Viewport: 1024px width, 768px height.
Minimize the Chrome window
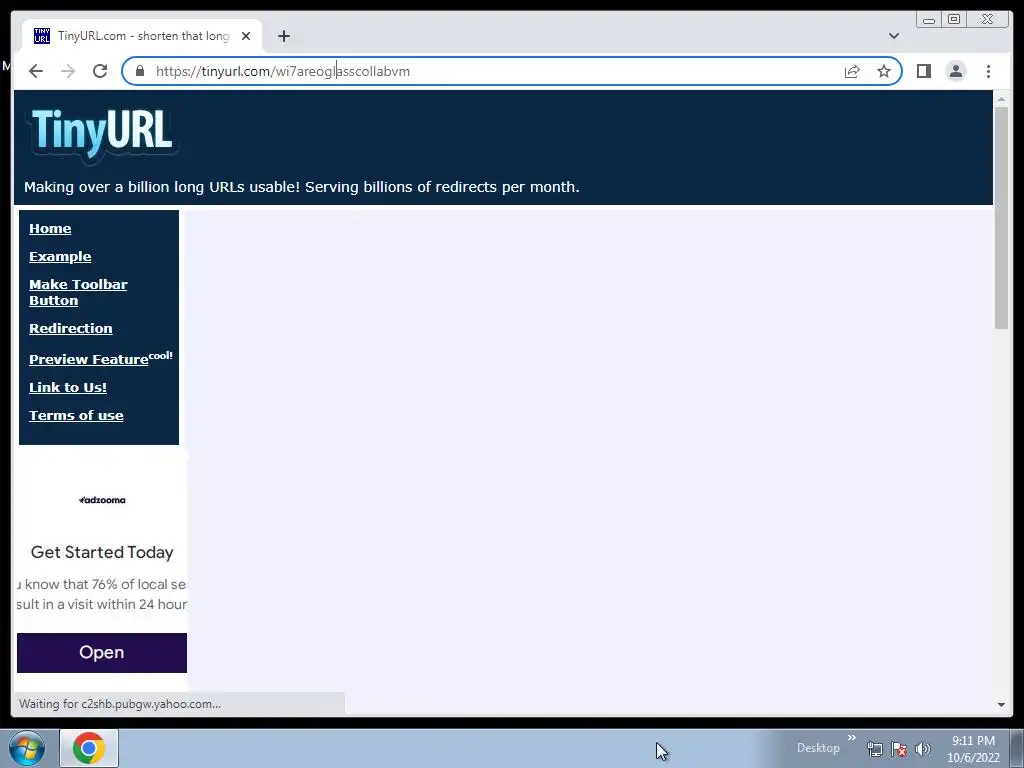pos(929,20)
